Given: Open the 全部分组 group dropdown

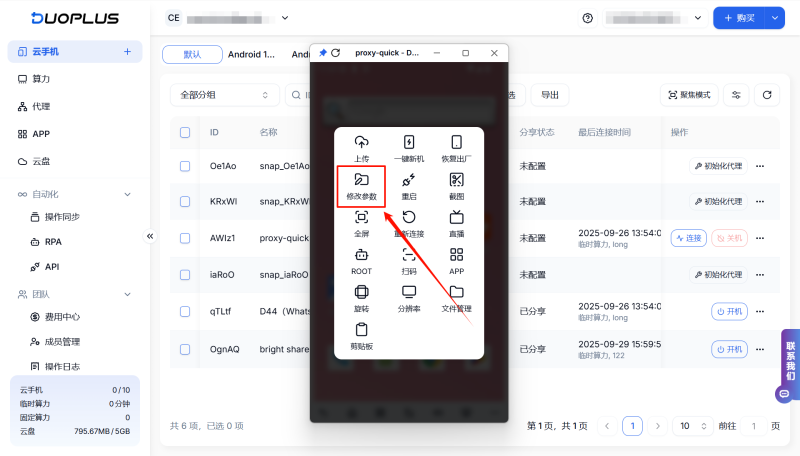Looking at the screenshot, I should click(225, 95).
